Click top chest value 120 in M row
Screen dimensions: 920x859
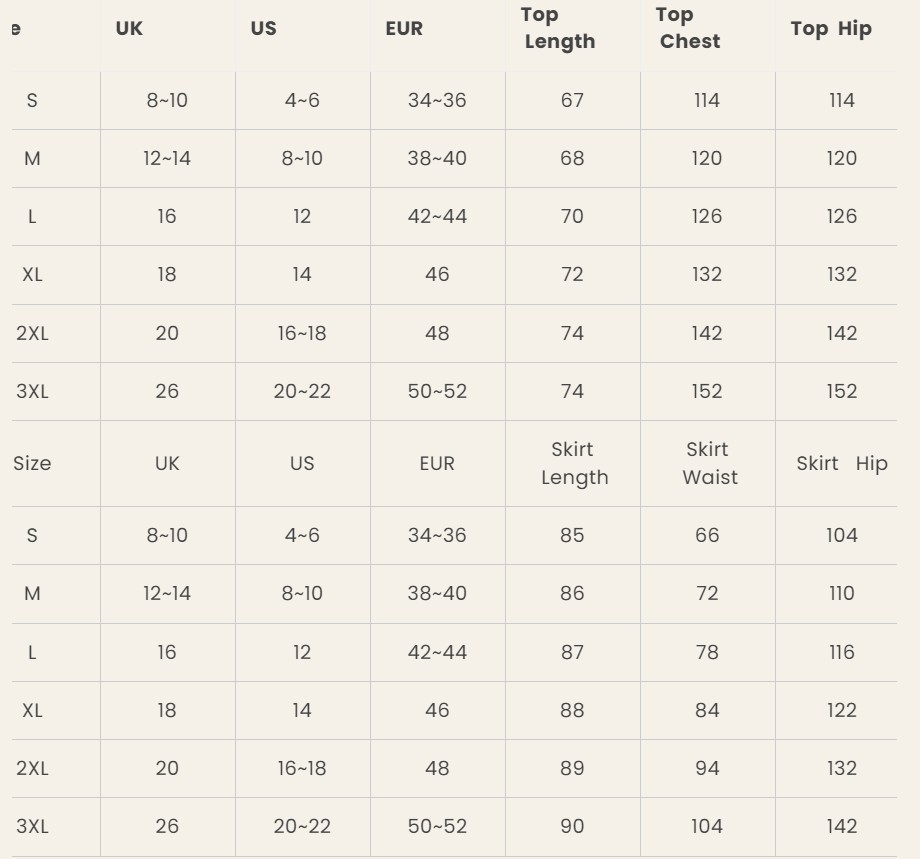click(x=706, y=158)
